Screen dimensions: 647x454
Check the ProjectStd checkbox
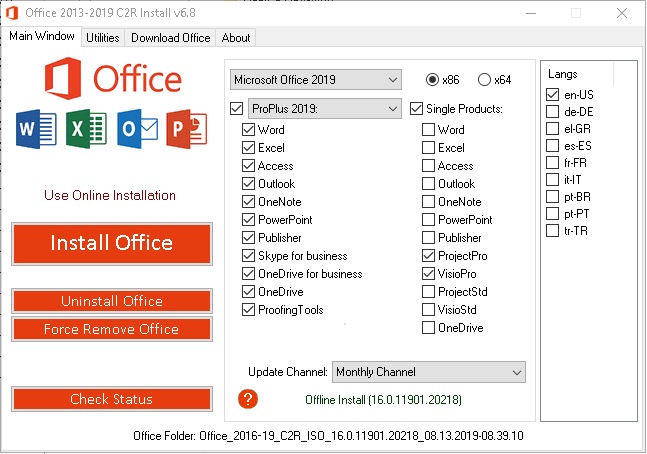tap(428, 292)
